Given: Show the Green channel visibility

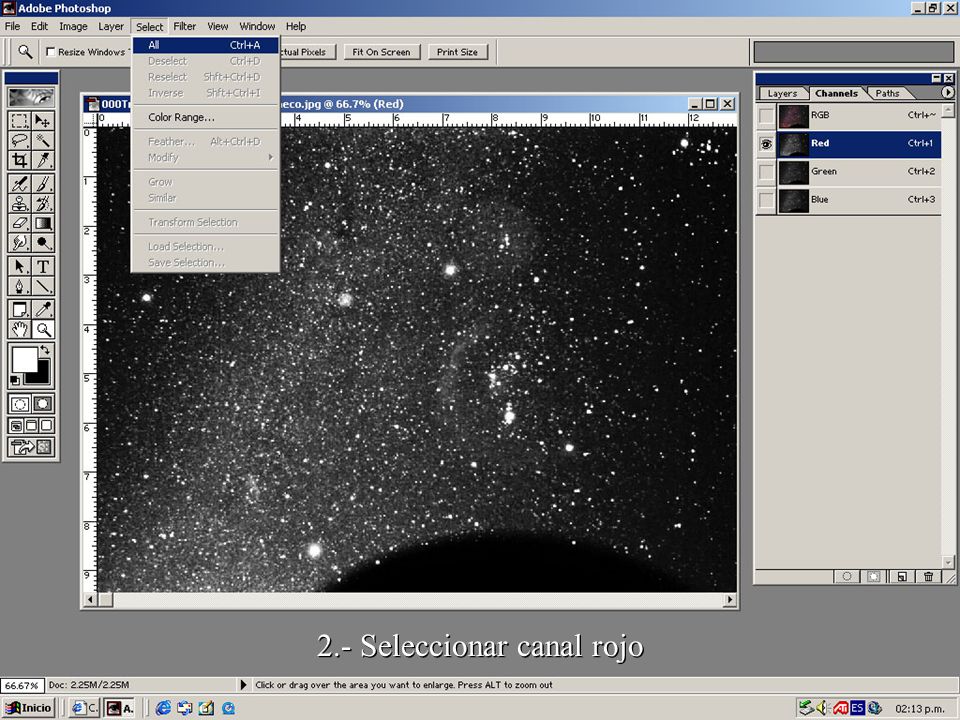Looking at the screenshot, I should coord(766,172).
